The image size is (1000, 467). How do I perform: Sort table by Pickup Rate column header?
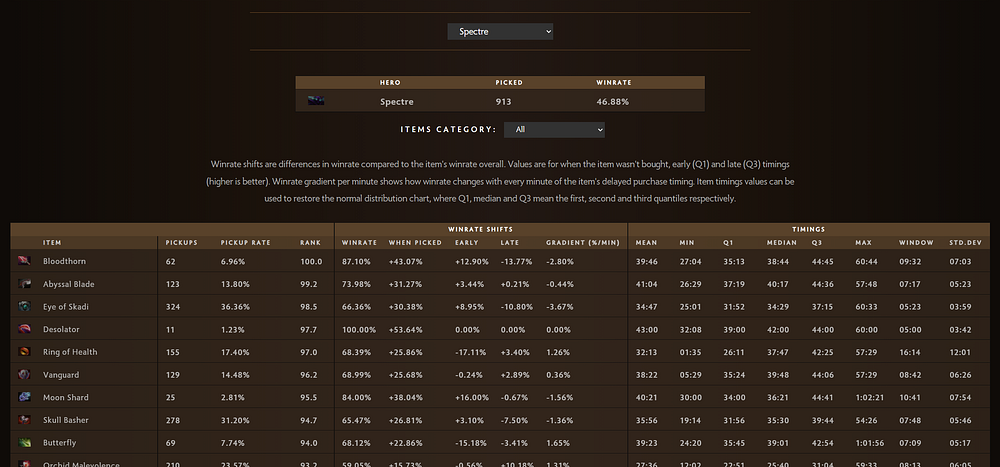pyautogui.click(x=246, y=242)
